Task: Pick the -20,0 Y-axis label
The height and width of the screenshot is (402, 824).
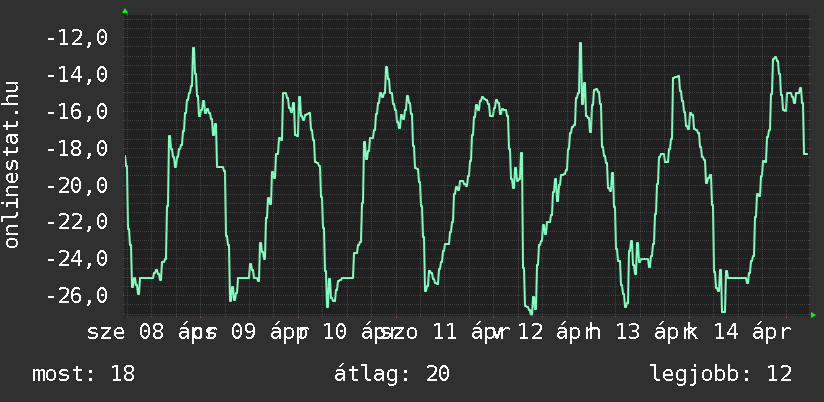Action: (76, 186)
